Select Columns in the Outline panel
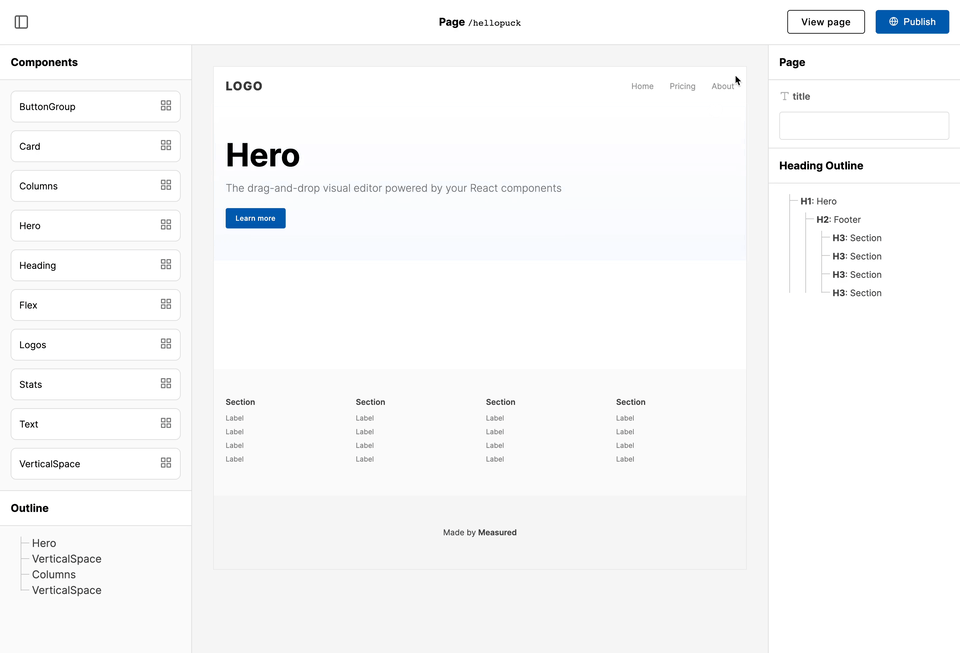This screenshot has width=960, height=653. (x=52, y=574)
